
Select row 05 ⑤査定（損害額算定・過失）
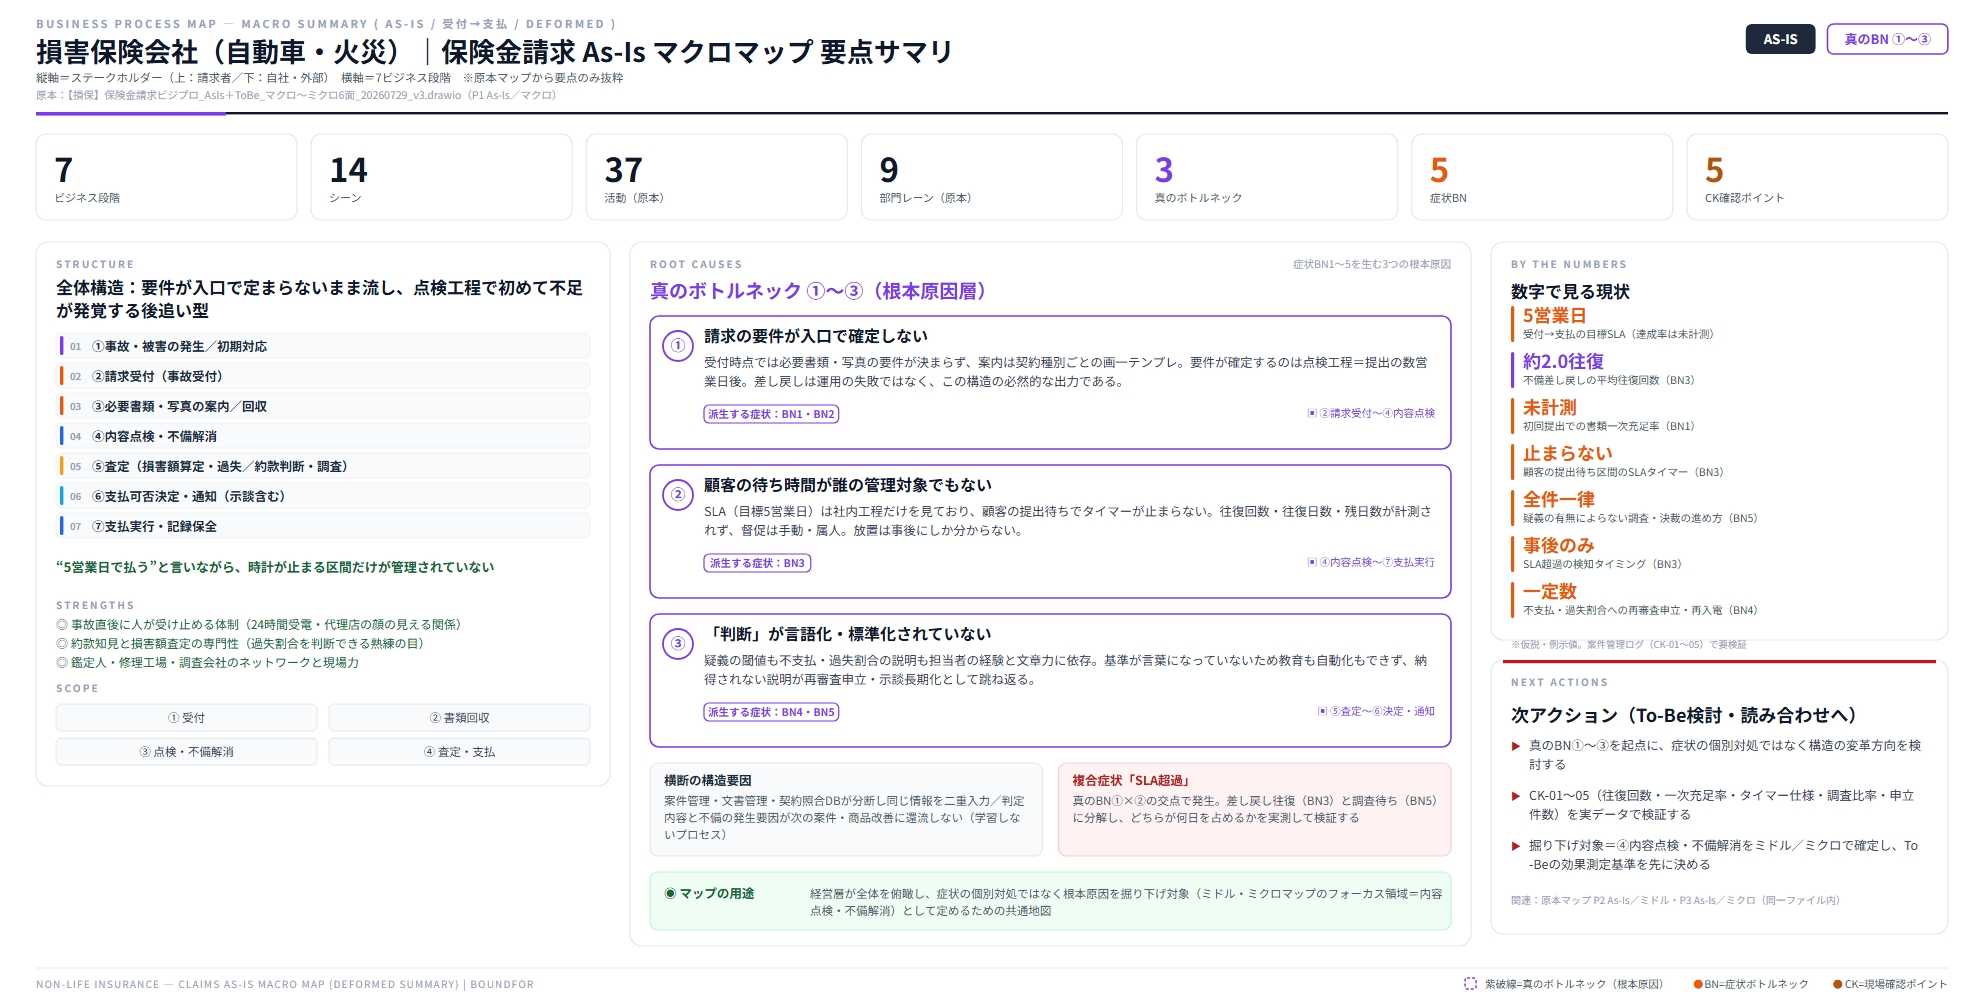click(x=325, y=466)
